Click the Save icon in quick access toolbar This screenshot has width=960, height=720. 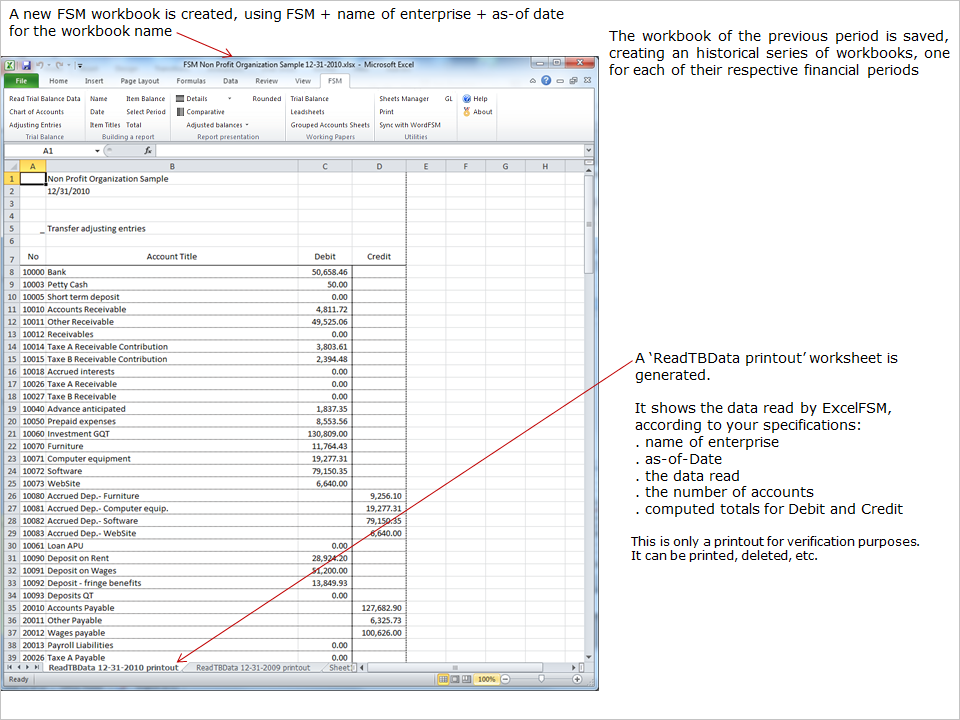point(25,63)
